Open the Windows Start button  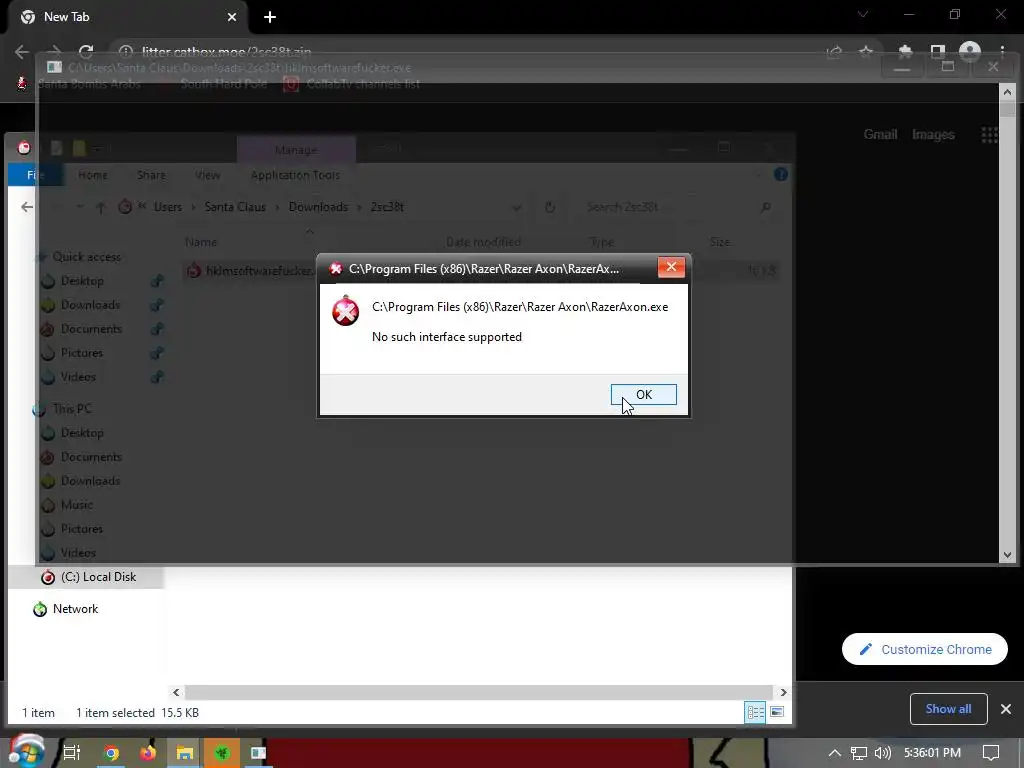pyautogui.click(x=26, y=752)
